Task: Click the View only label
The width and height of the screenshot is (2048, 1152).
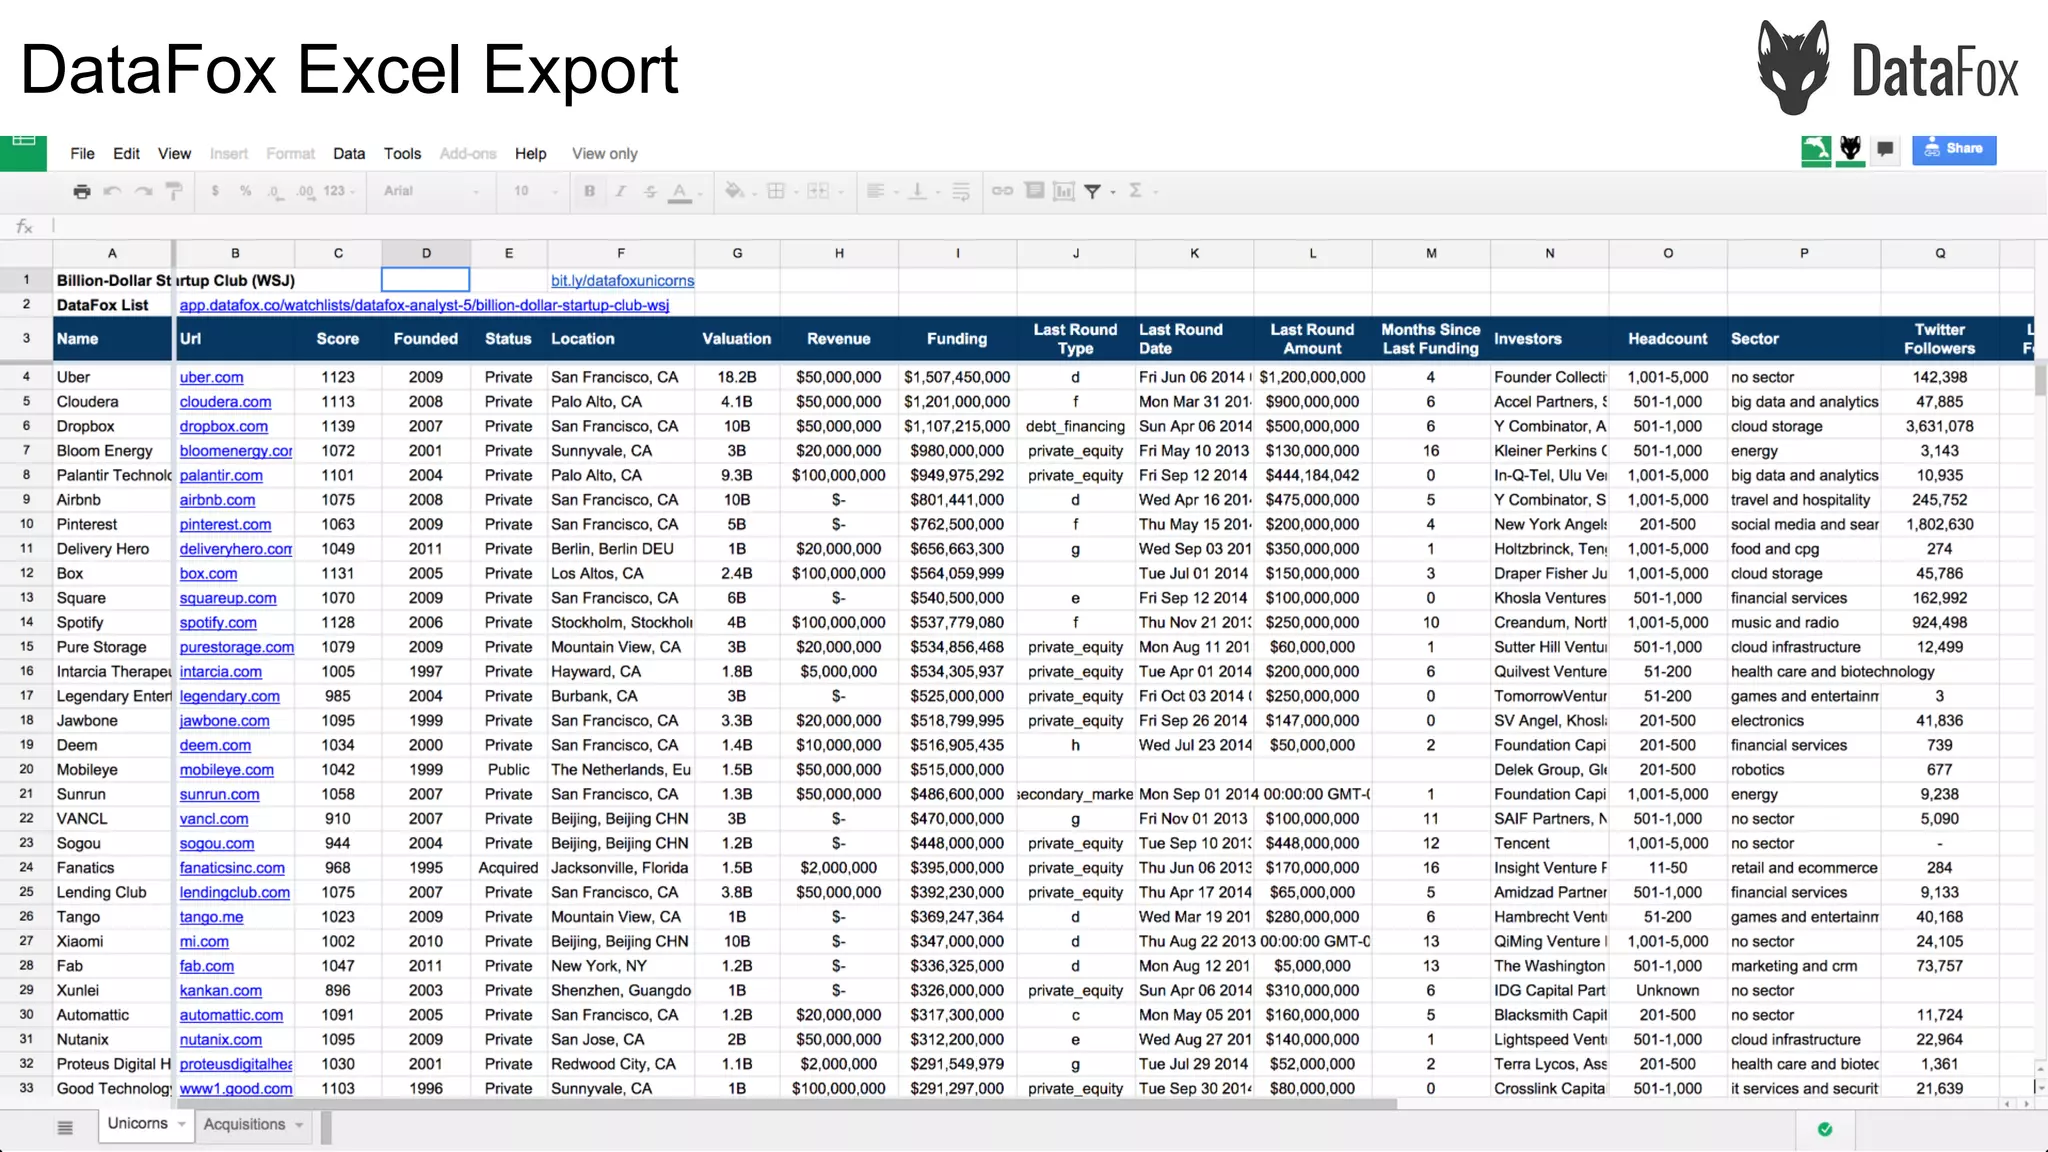Action: click(604, 153)
